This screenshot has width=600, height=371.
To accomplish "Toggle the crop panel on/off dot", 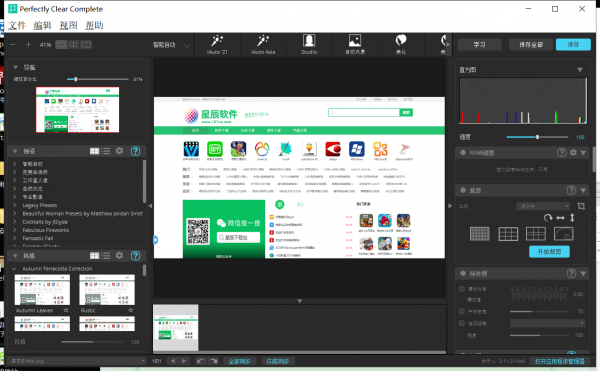I will point(463,190).
